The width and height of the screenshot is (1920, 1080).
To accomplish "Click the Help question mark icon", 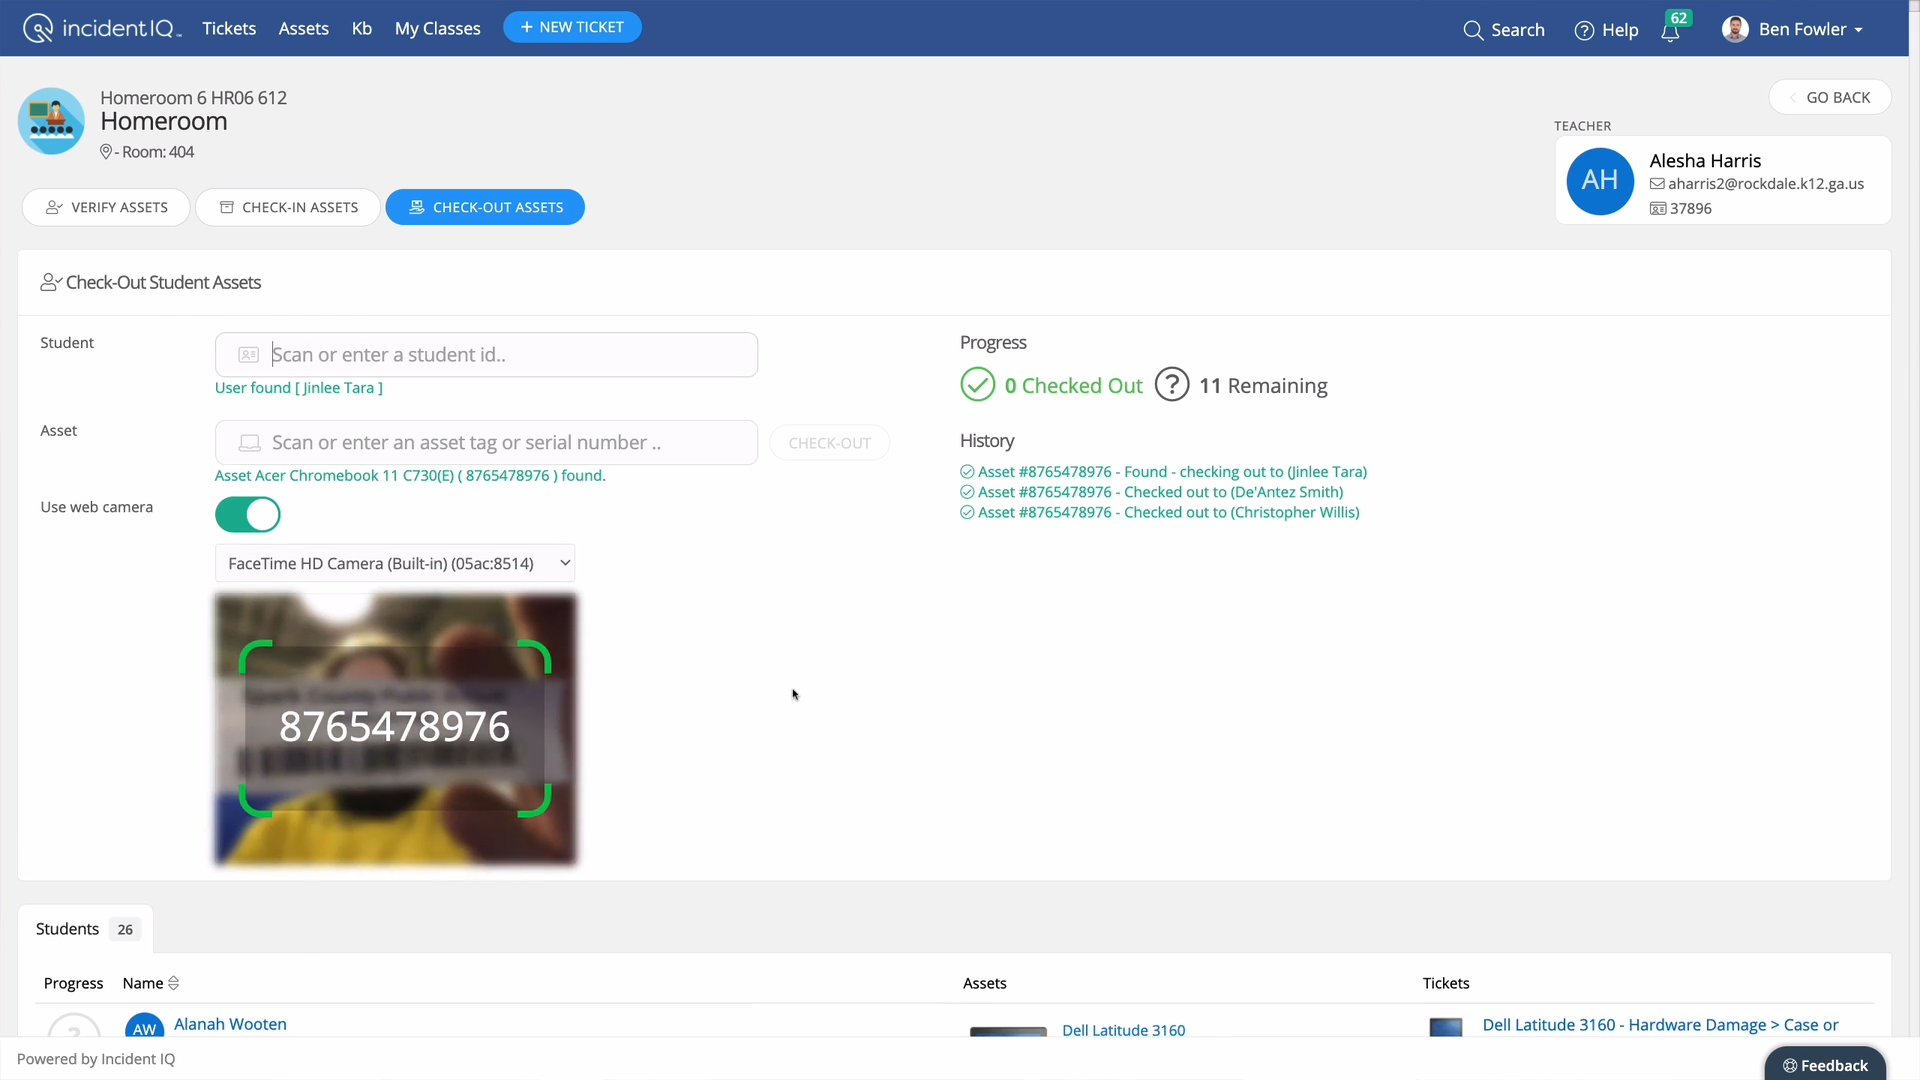I will [1585, 30].
